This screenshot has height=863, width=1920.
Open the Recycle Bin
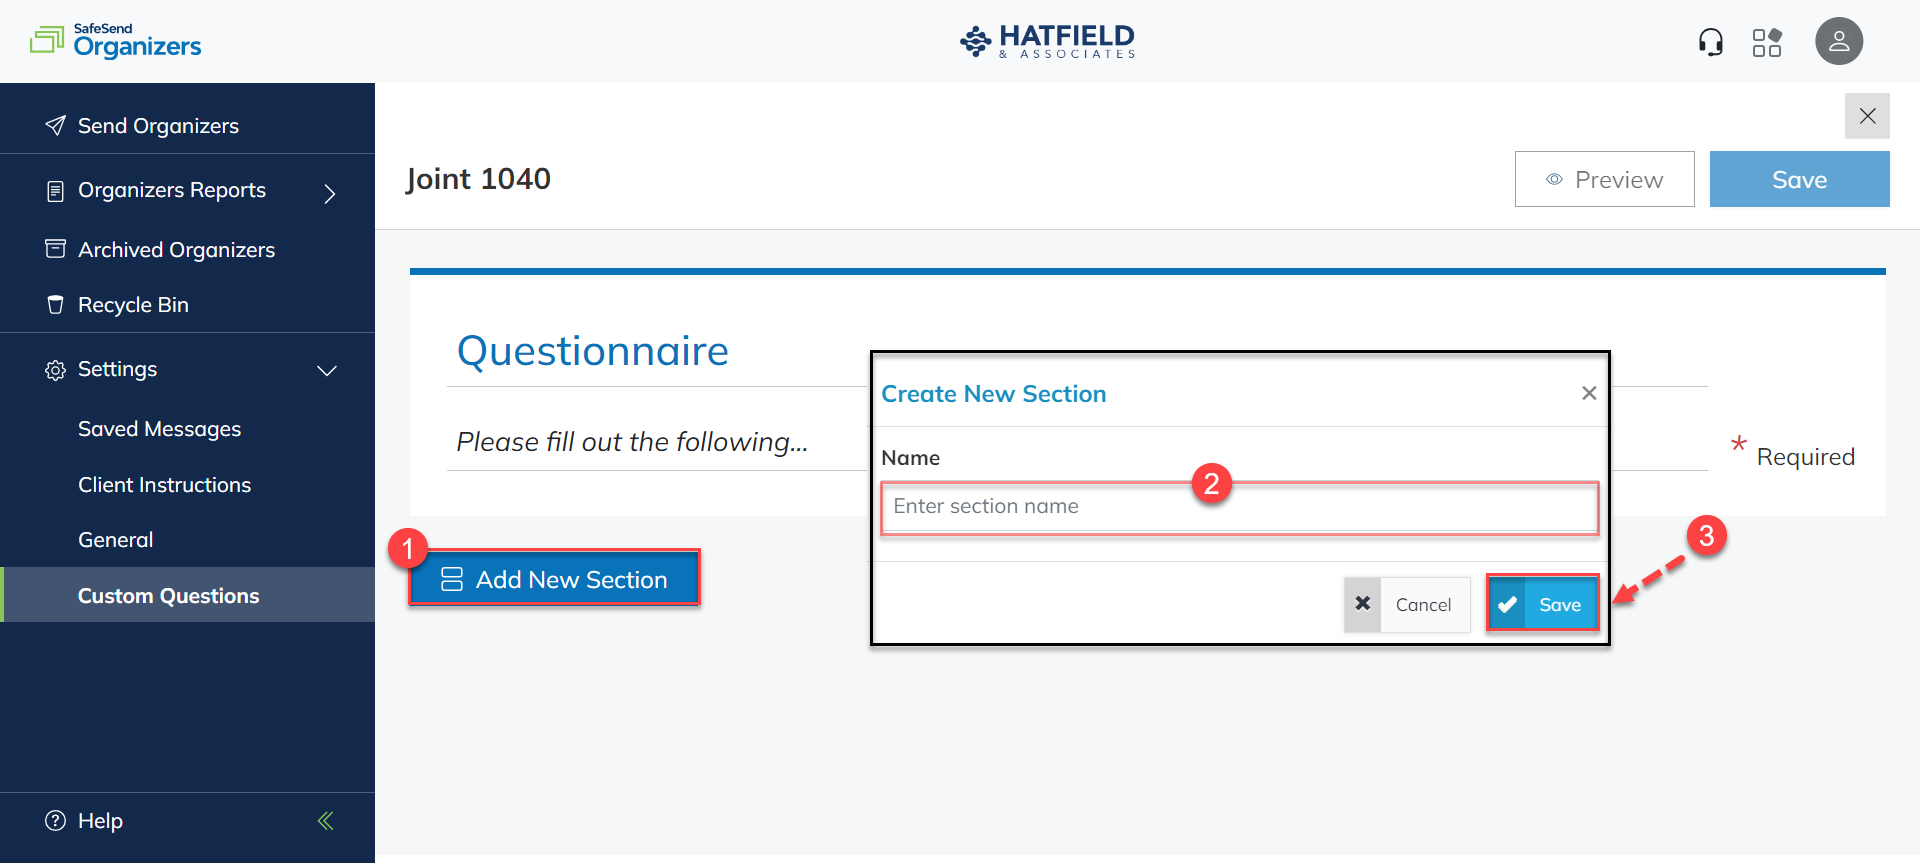coord(133,305)
